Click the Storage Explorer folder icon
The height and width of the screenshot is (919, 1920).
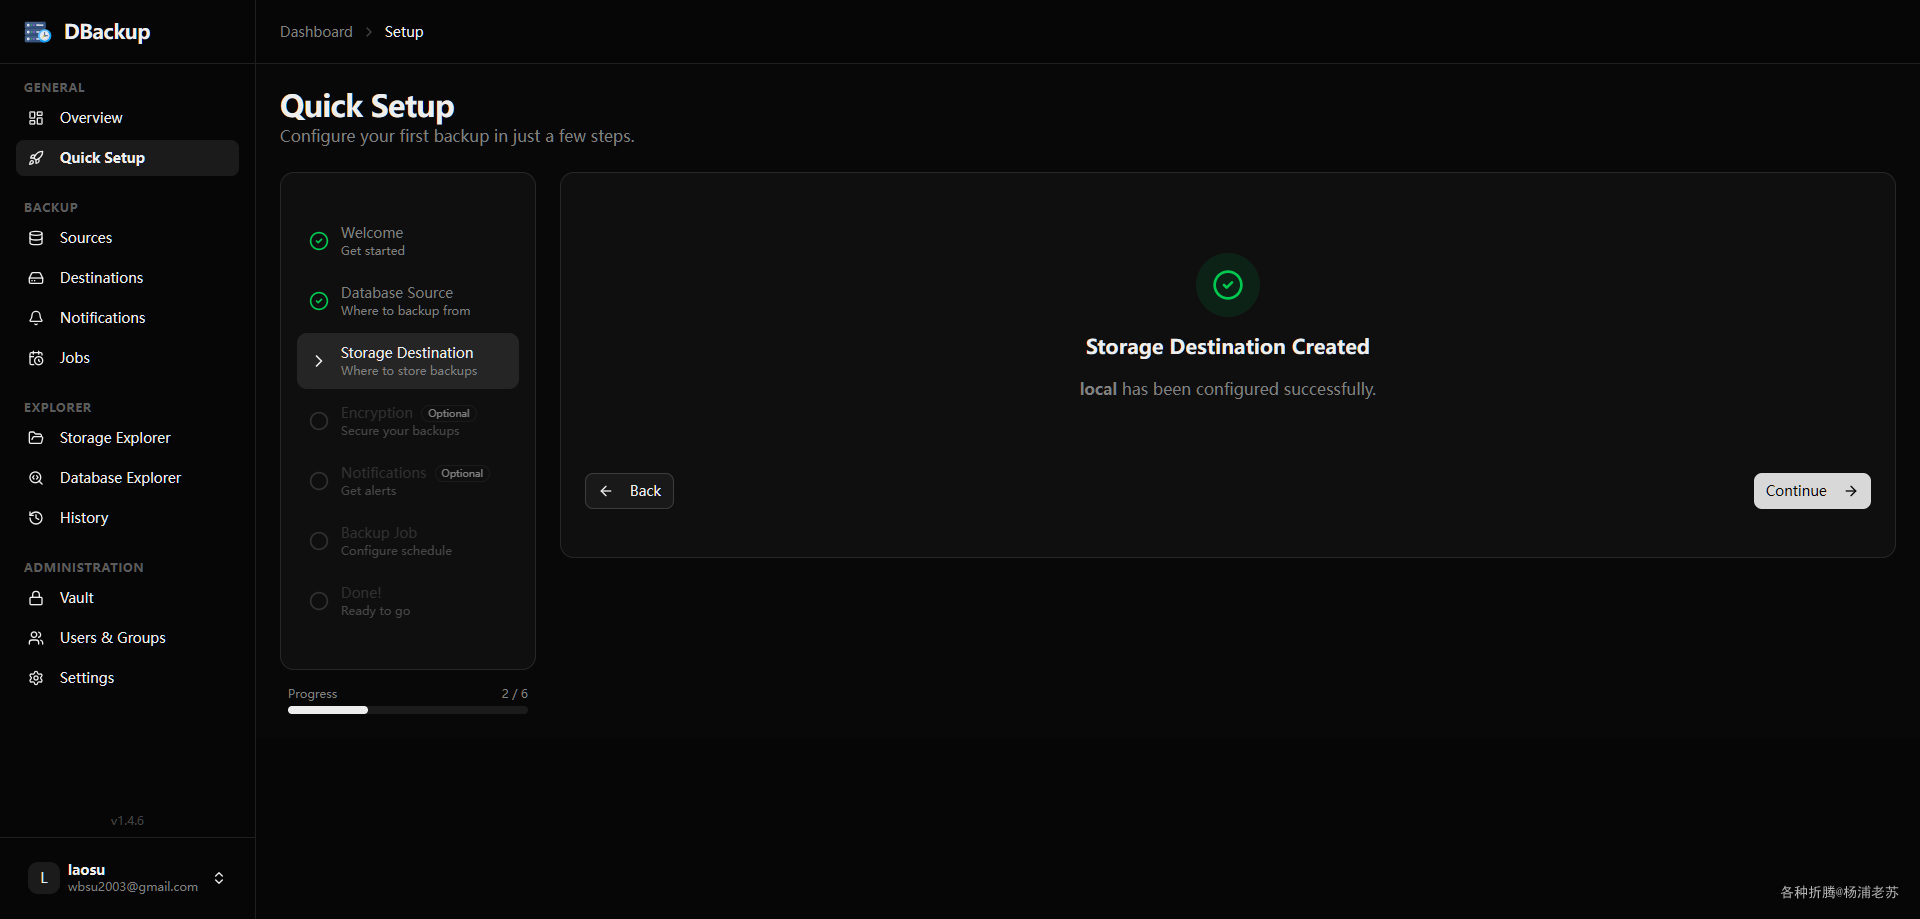36,438
